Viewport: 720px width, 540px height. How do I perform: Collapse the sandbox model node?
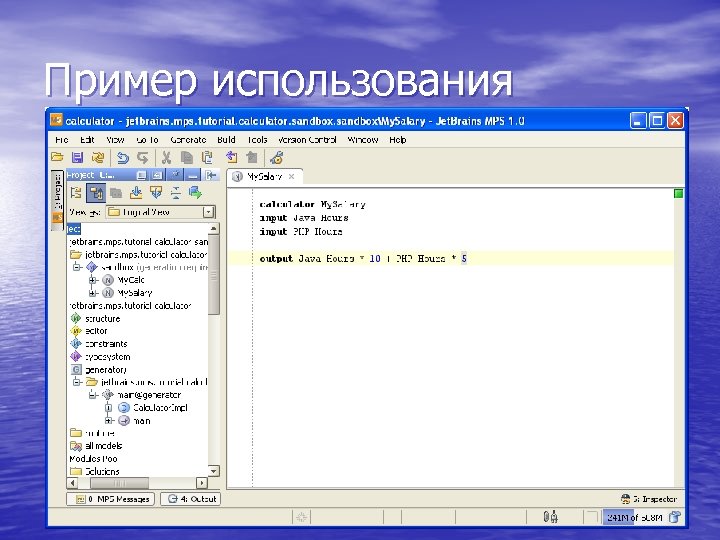[x=78, y=267]
